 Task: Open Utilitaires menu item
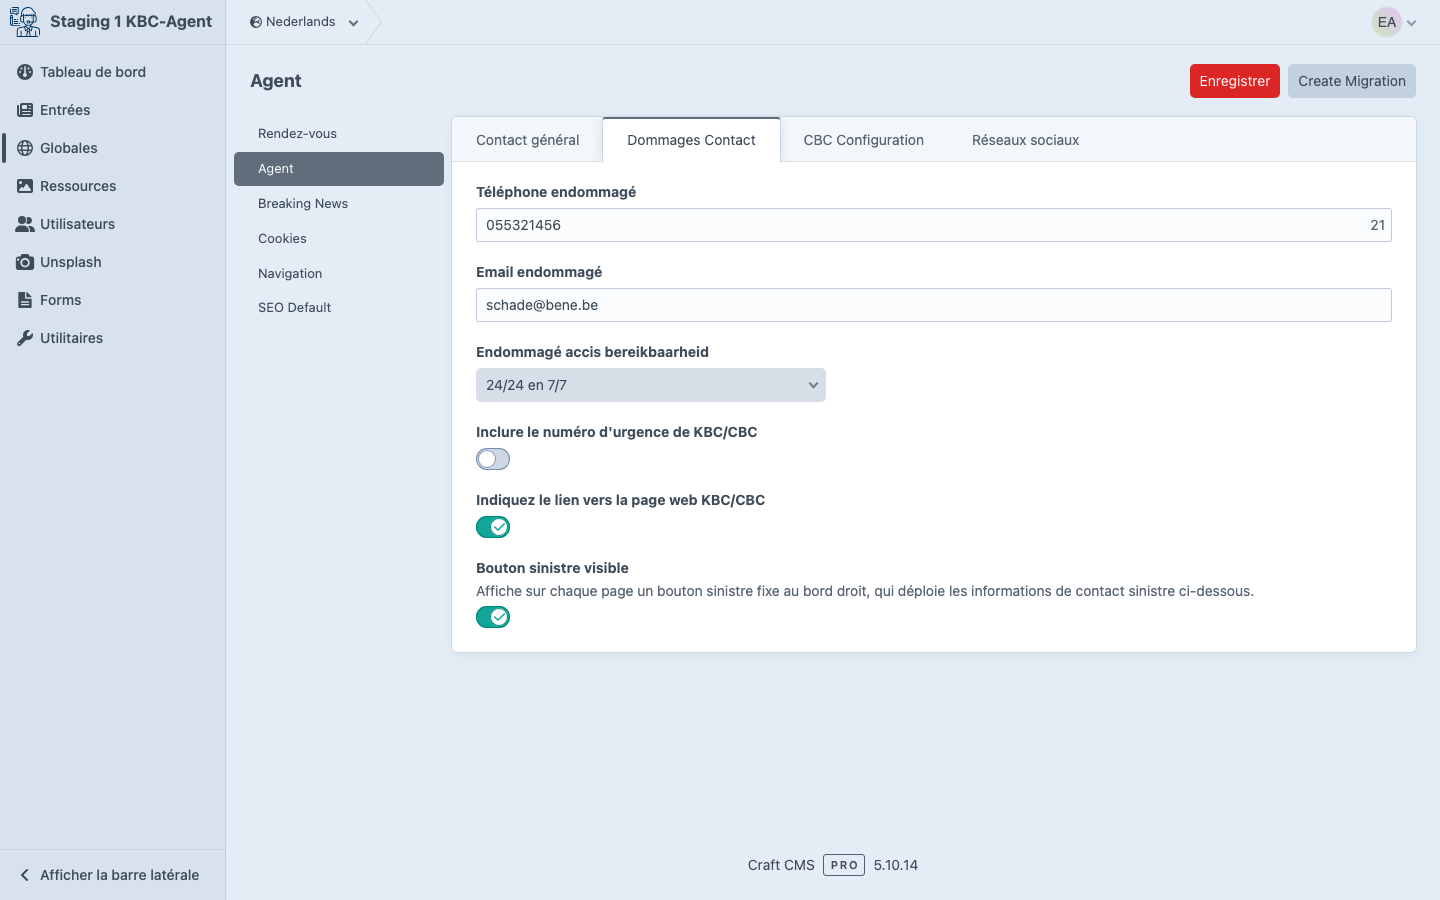tap(112, 338)
